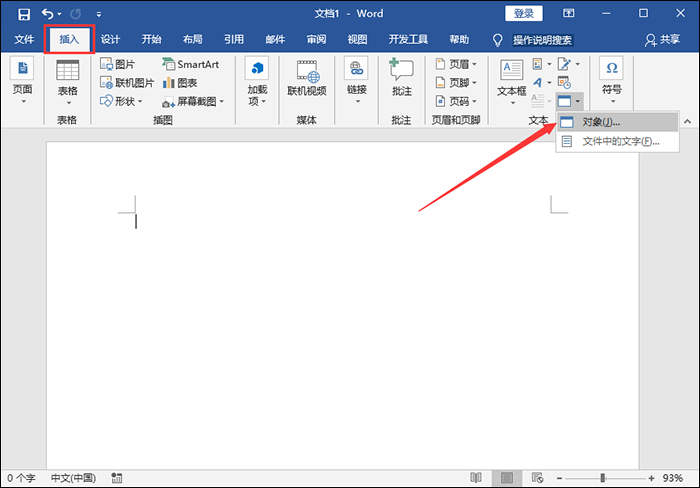This screenshot has height=488, width=700.
Task: Open the 形状 shapes dropdown
Action: coord(121,101)
